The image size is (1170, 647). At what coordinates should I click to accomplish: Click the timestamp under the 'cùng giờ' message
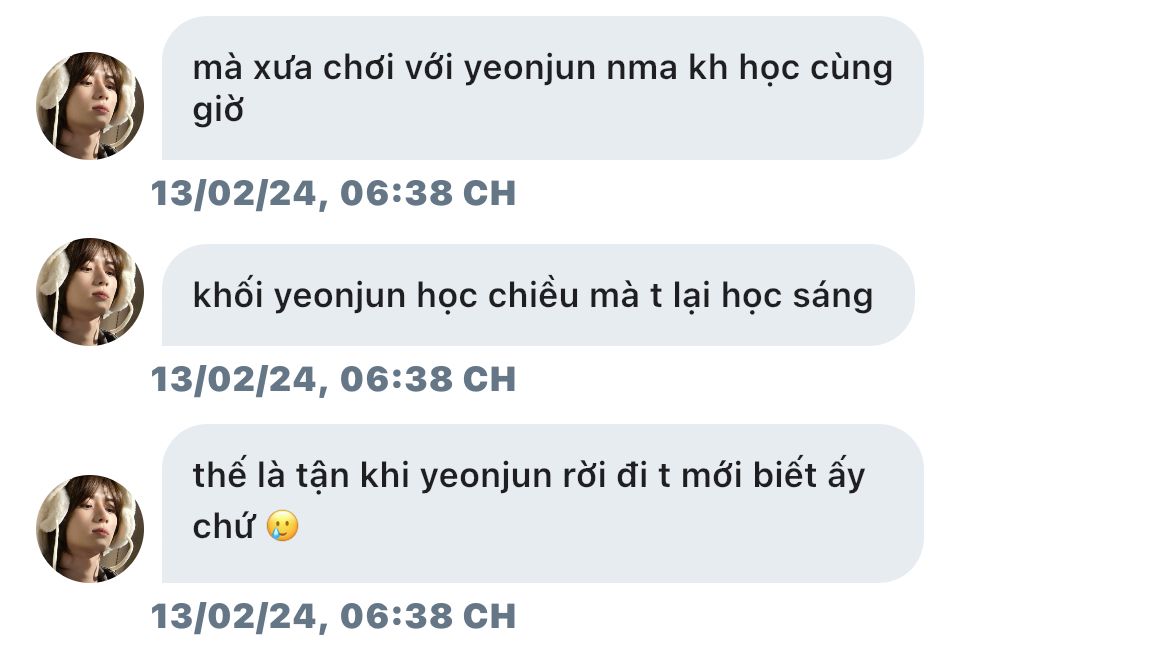tap(334, 193)
